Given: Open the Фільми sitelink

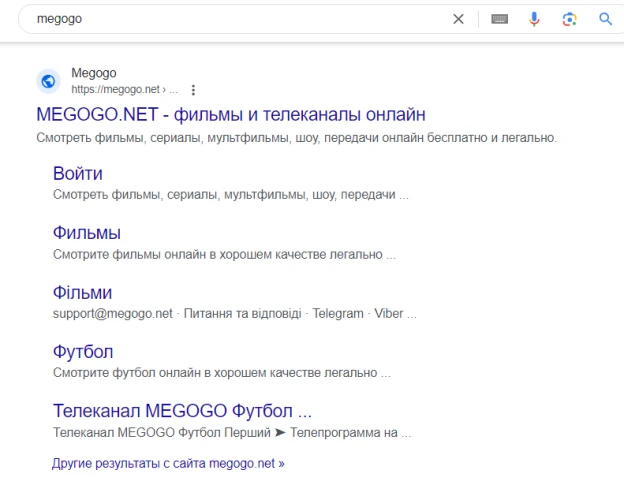Looking at the screenshot, I should tap(82, 292).
